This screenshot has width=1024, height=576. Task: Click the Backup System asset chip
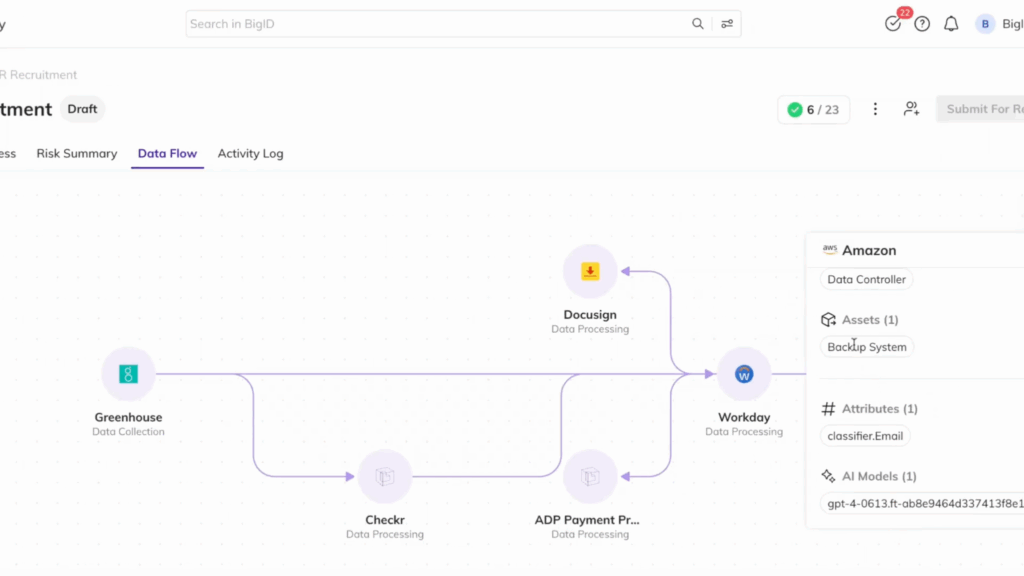tap(867, 347)
